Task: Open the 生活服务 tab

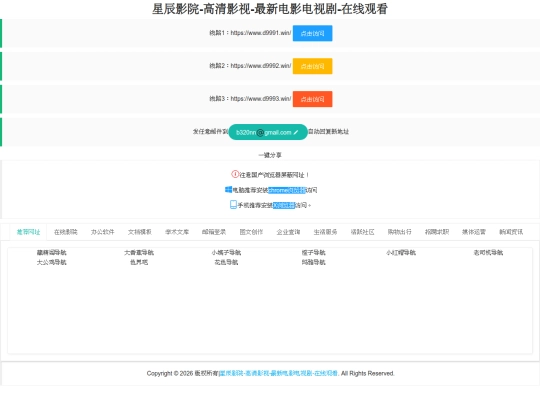Action: click(325, 232)
